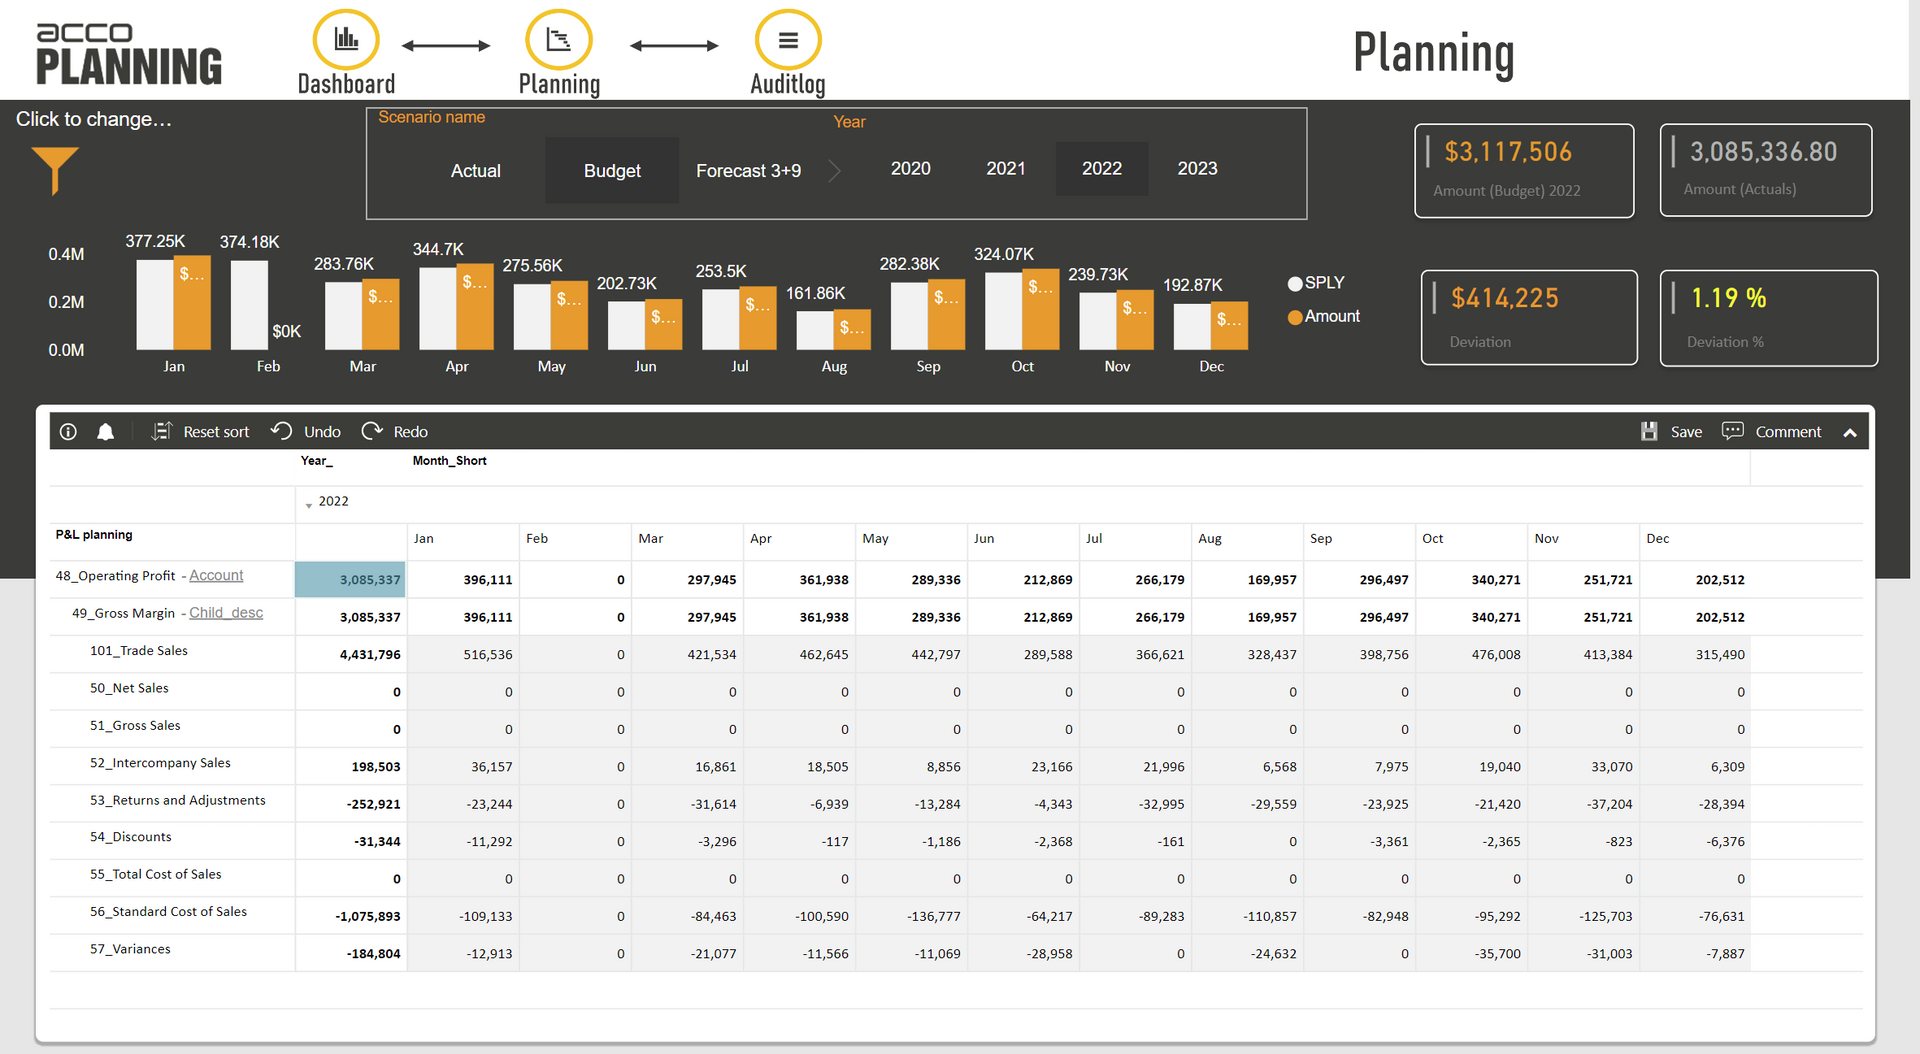
Task: Select year 2022
Action: pyautogui.click(x=1102, y=169)
